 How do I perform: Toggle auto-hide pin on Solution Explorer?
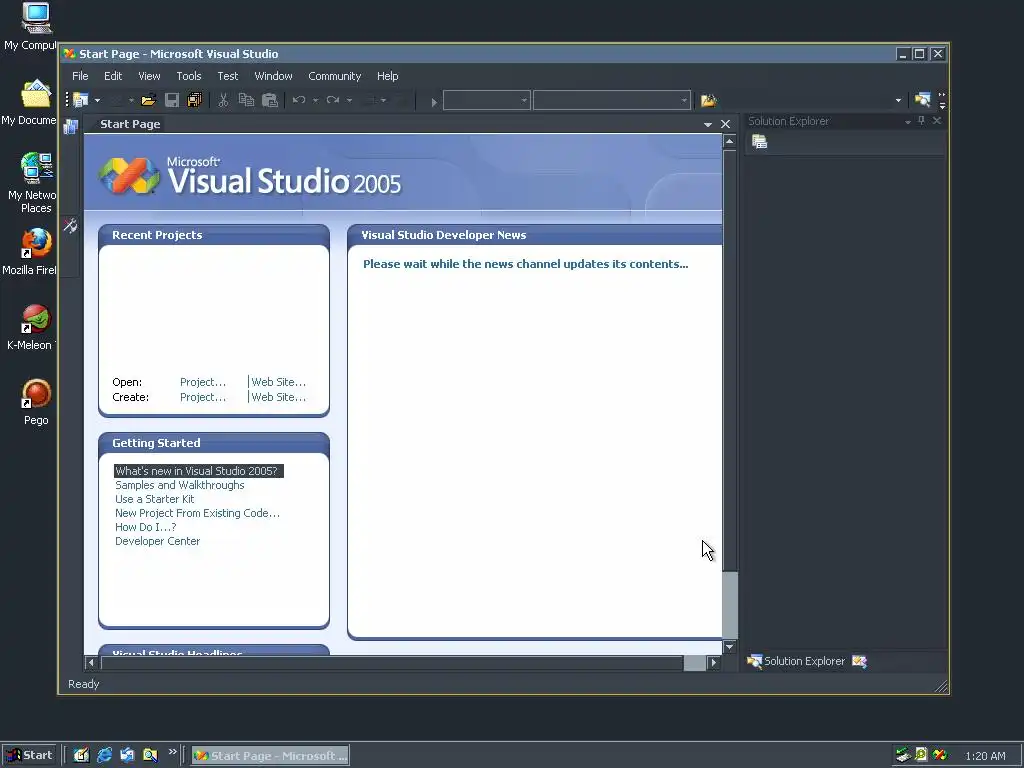click(921, 121)
